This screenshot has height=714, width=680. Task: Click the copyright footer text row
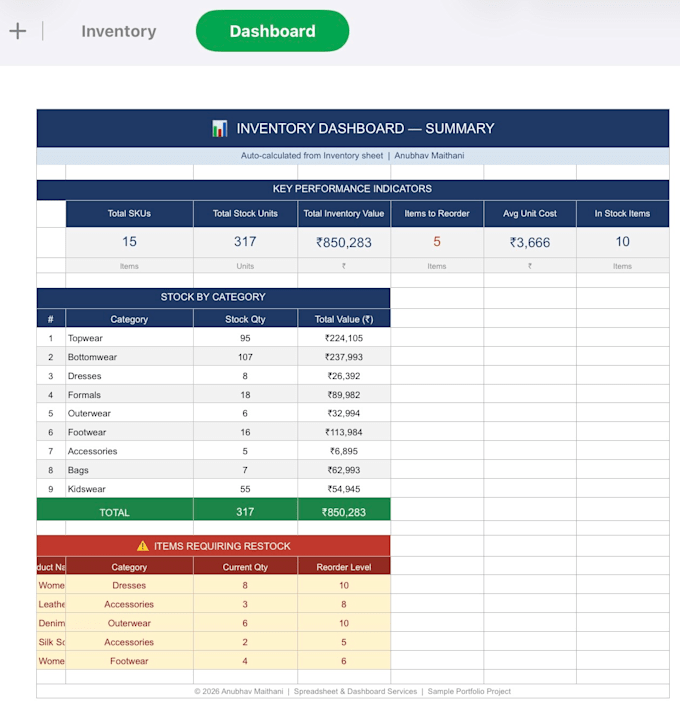click(x=353, y=691)
